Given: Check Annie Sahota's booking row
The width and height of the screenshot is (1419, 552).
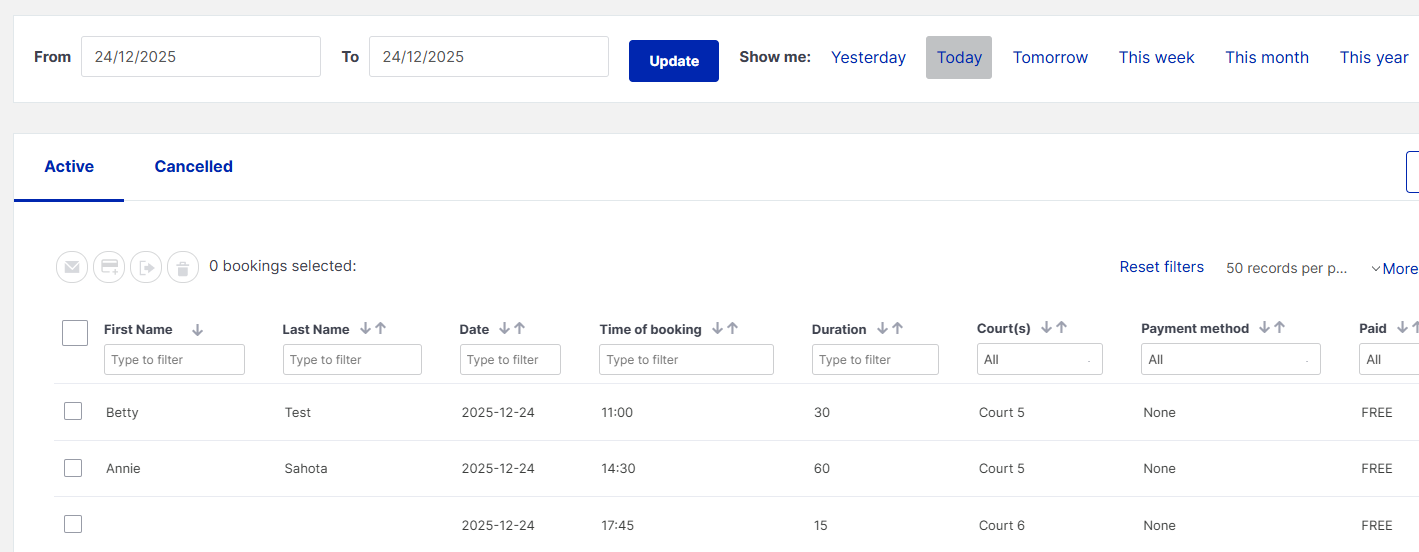Looking at the screenshot, I should click(x=73, y=467).
